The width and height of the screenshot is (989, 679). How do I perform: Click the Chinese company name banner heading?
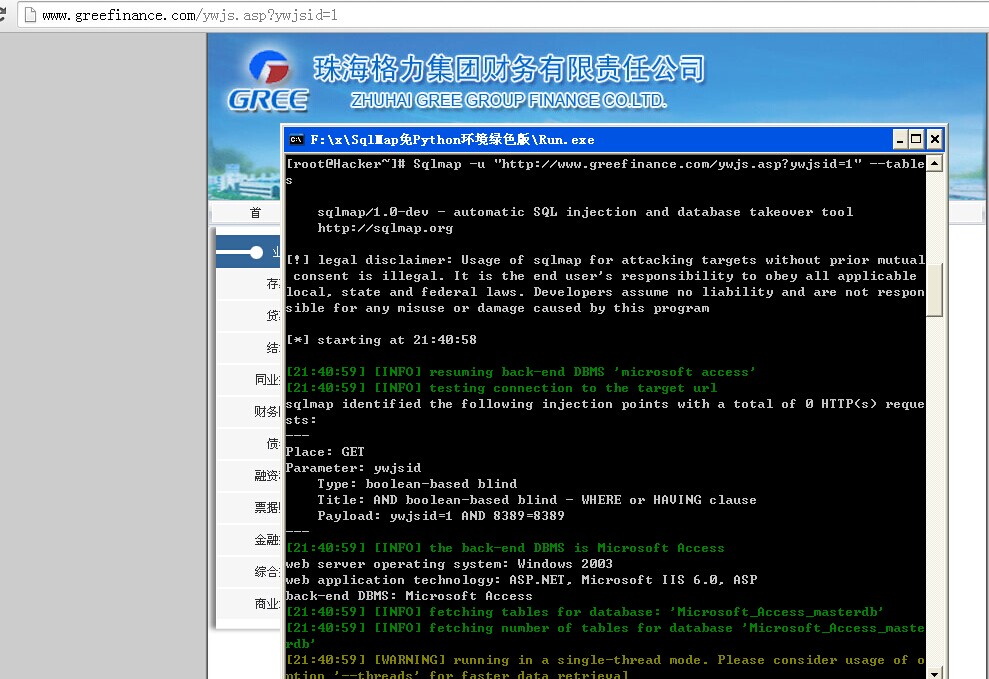pos(509,68)
